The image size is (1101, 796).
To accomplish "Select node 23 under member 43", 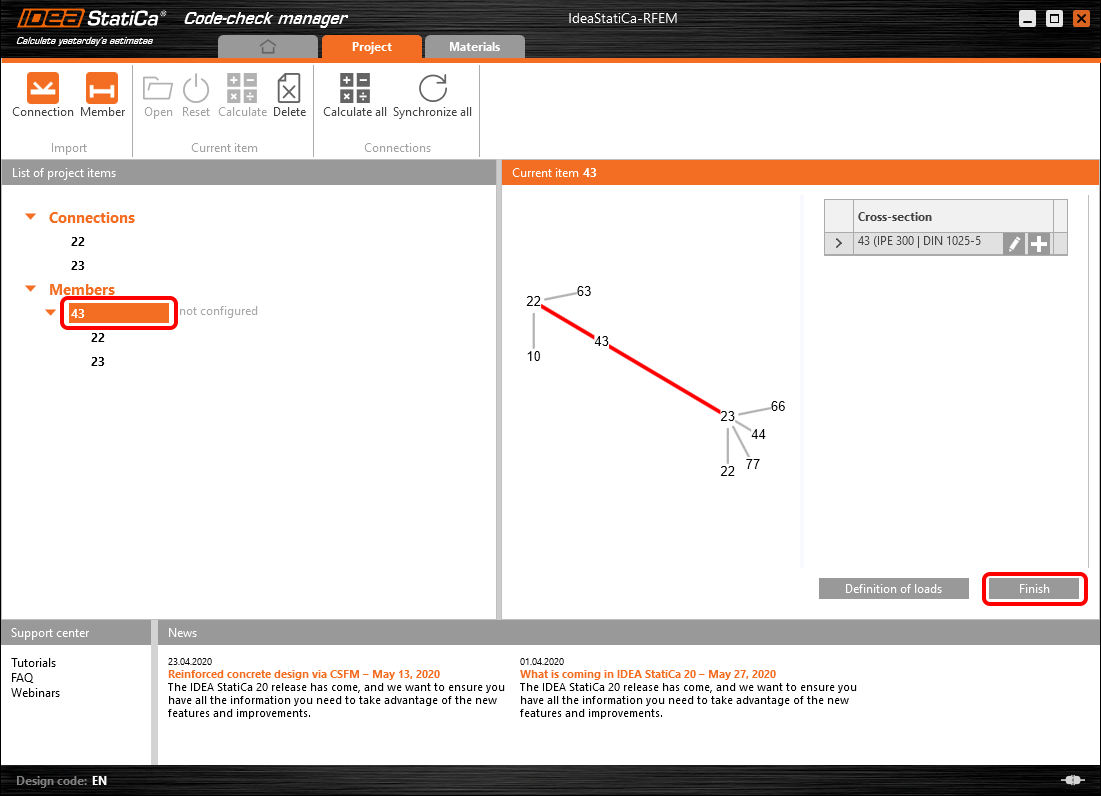I will click(98, 361).
